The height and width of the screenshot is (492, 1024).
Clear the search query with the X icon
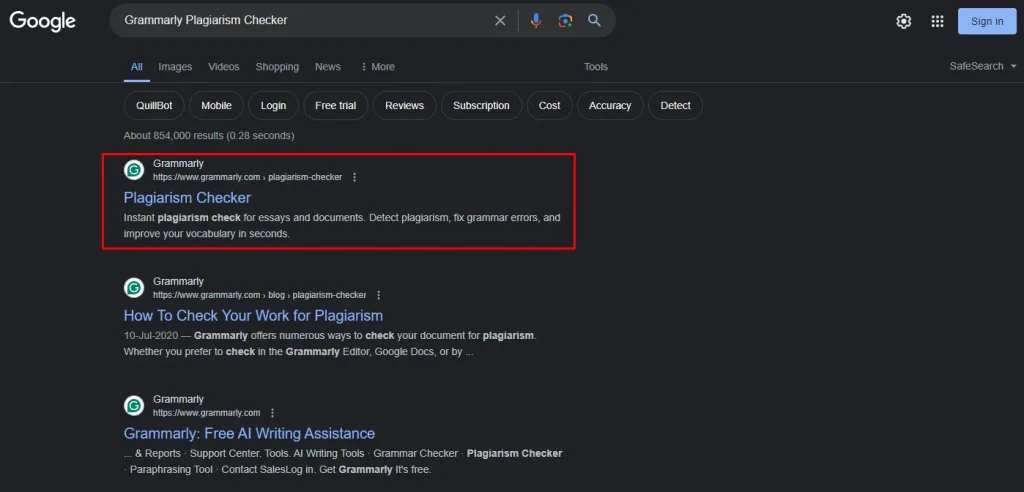coord(500,21)
